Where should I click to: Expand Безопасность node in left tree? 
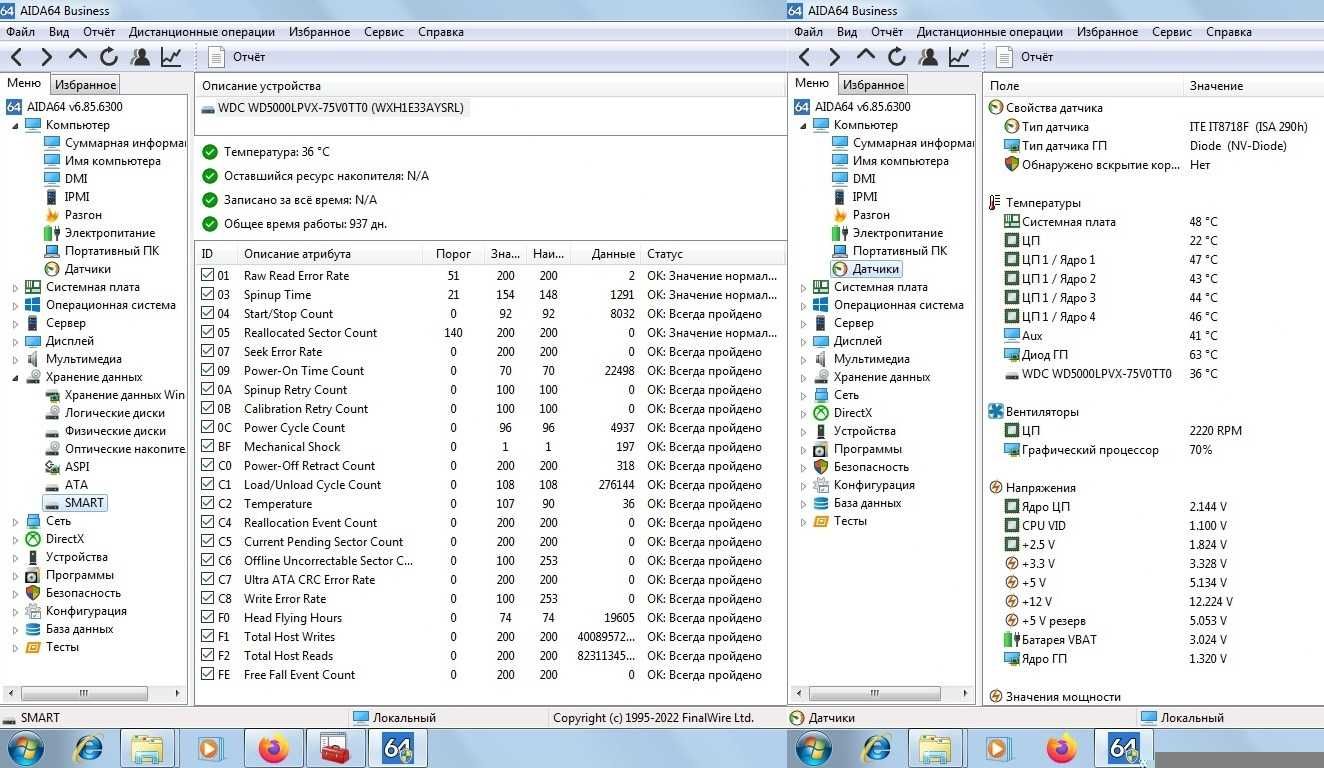click(15, 594)
